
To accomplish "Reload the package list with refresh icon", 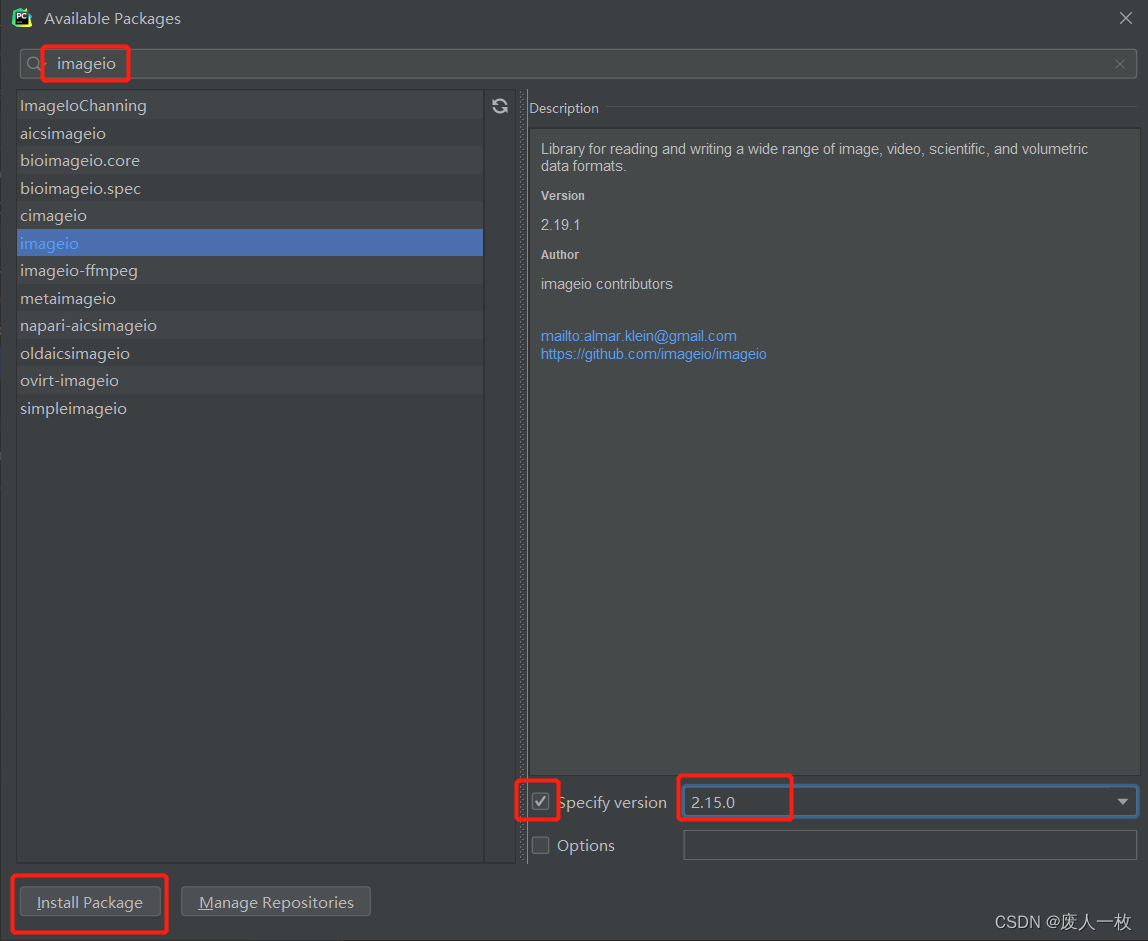I will 500,107.
